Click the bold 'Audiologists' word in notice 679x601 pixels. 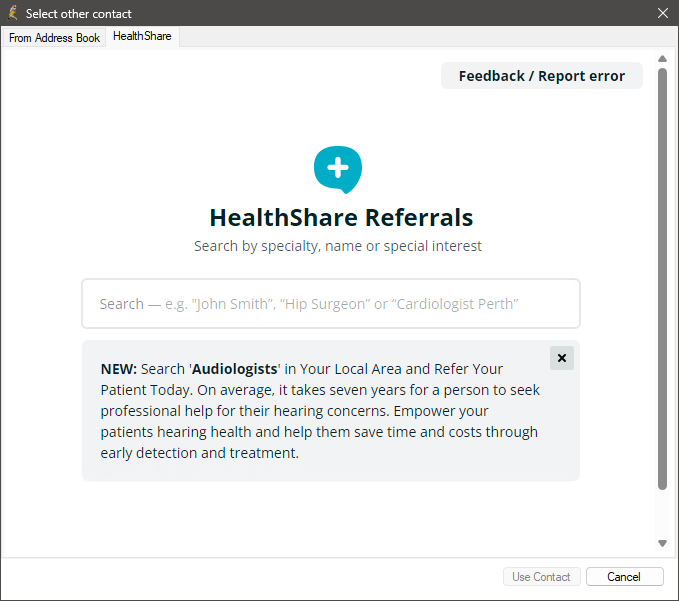[235, 369]
